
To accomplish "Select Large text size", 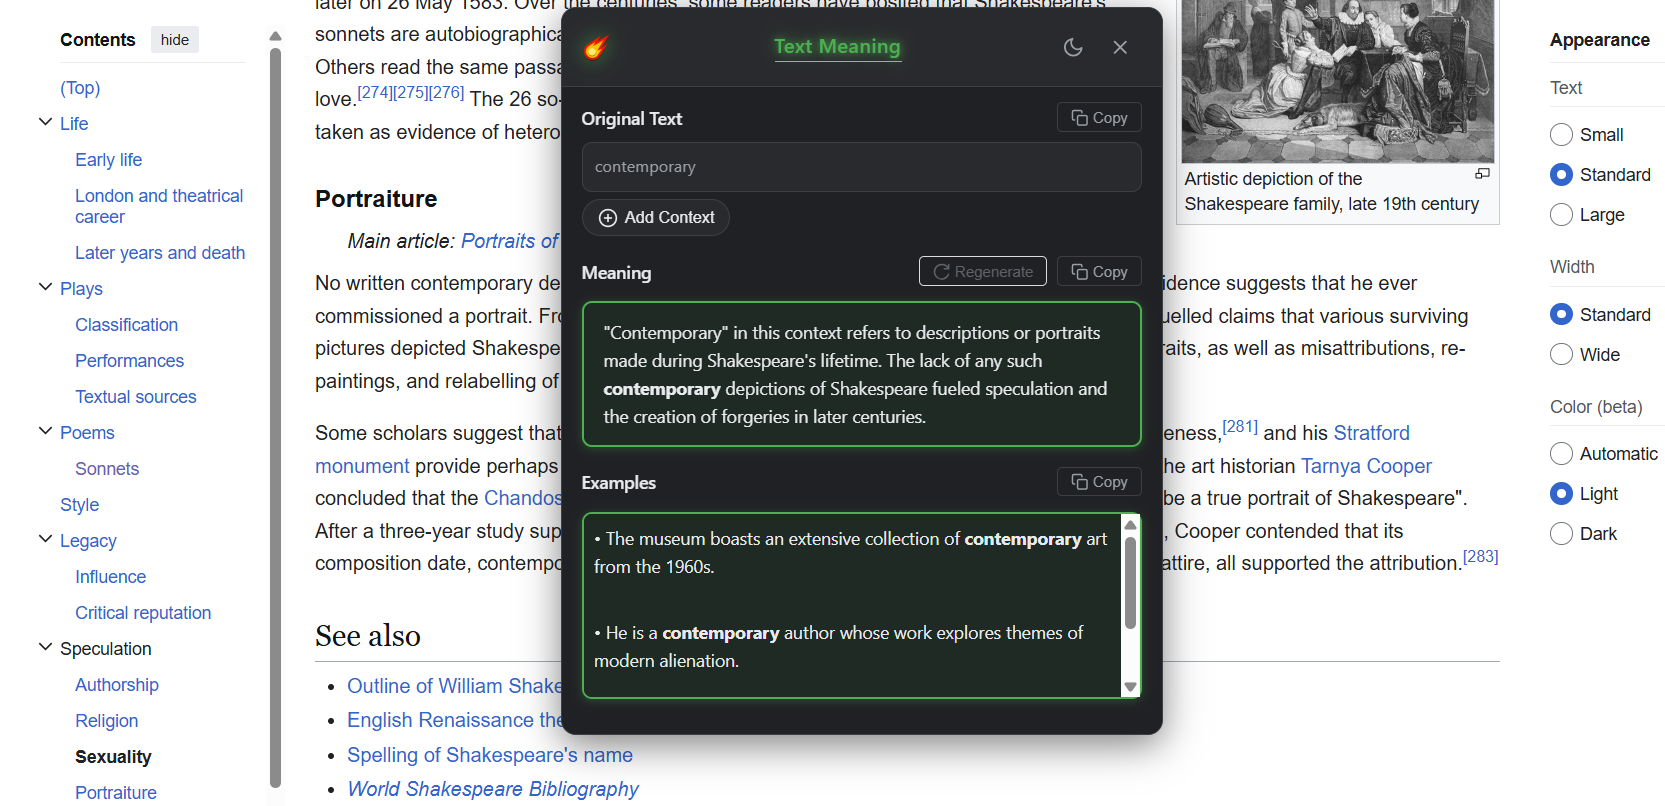I will (x=1561, y=214).
